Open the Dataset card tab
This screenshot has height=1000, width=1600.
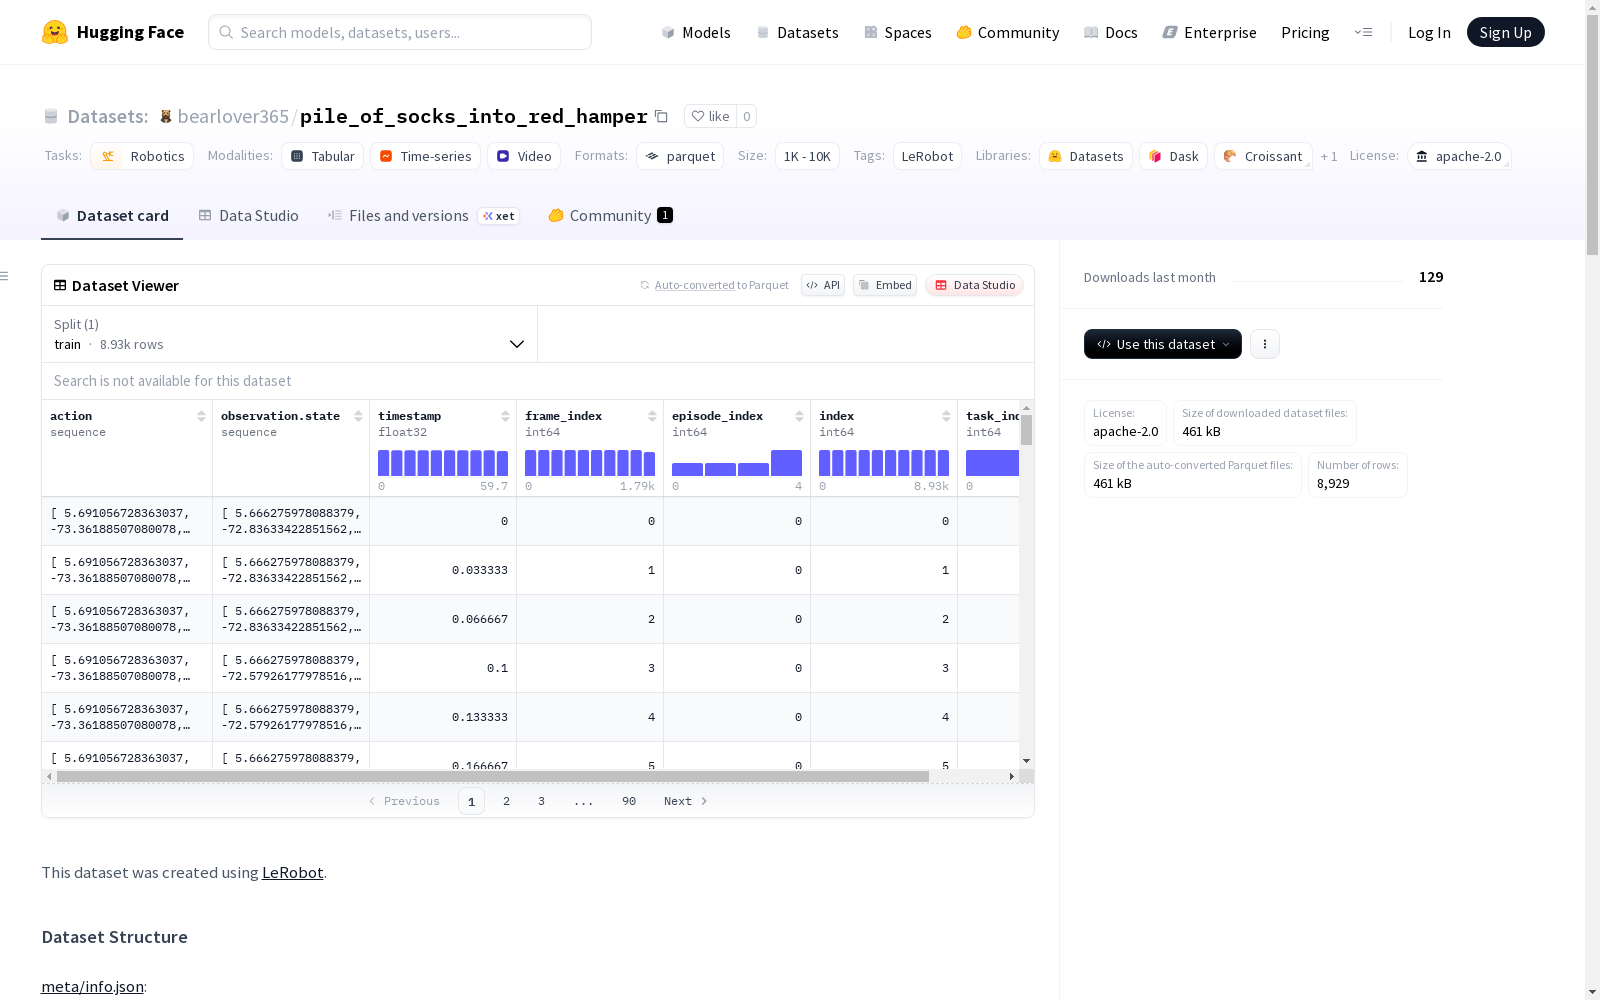112,216
